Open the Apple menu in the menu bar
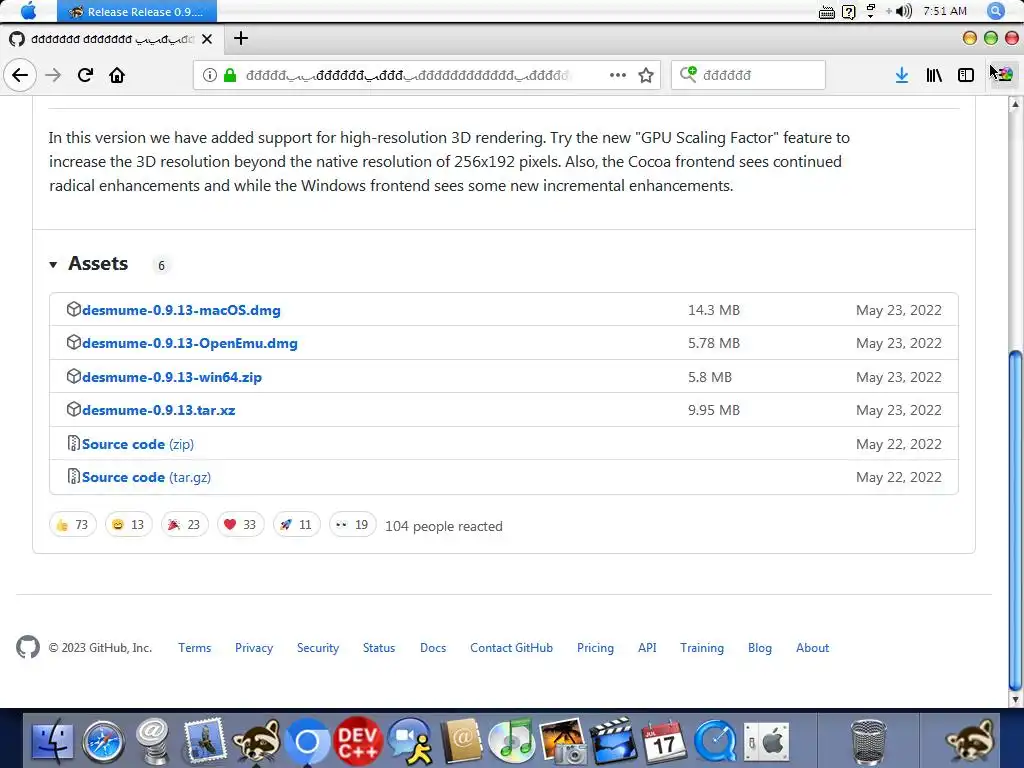Viewport: 1024px width, 768px height. [x=29, y=11]
